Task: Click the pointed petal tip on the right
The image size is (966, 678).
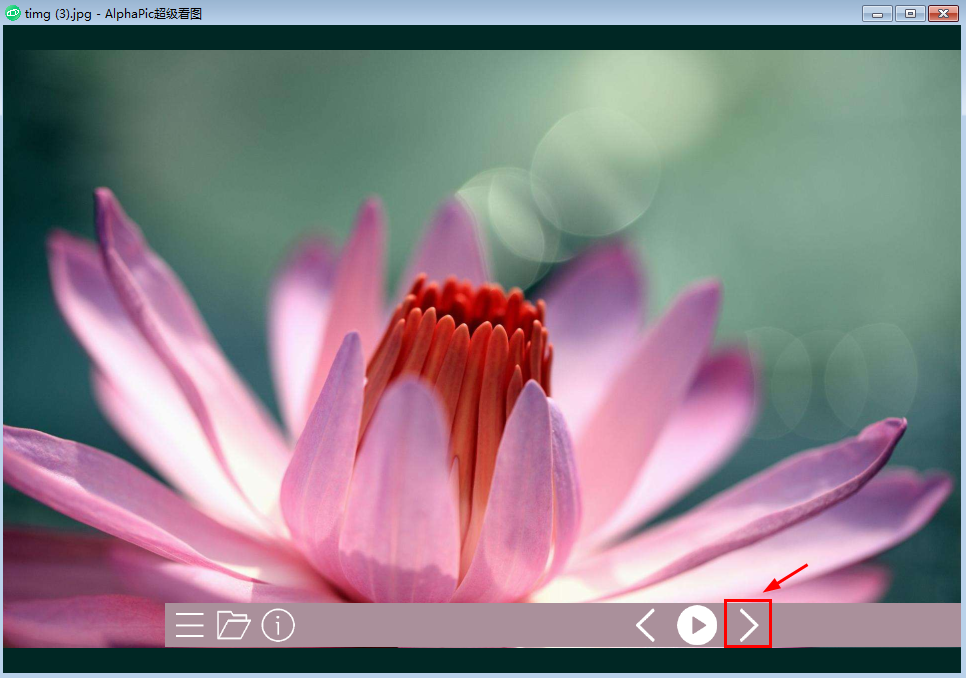Action: point(895,428)
